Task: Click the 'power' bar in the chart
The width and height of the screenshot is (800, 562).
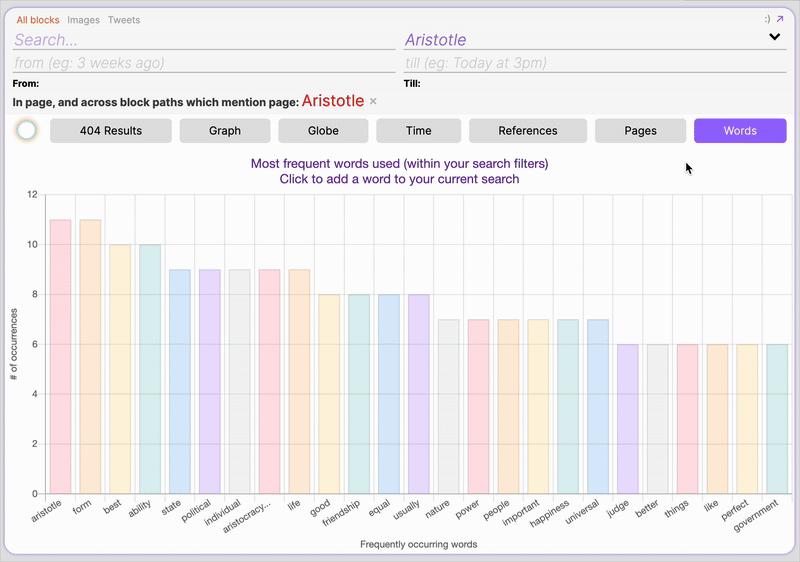Action: (478, 406)
